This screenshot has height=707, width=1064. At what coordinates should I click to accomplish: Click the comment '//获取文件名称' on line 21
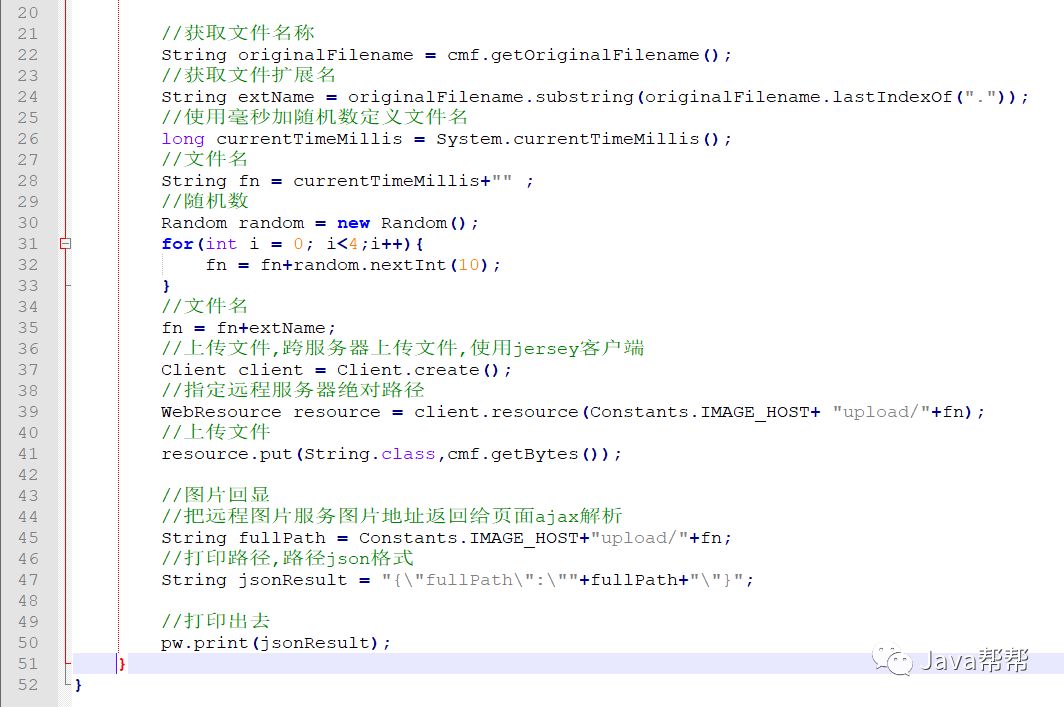(x=238, y=34)
